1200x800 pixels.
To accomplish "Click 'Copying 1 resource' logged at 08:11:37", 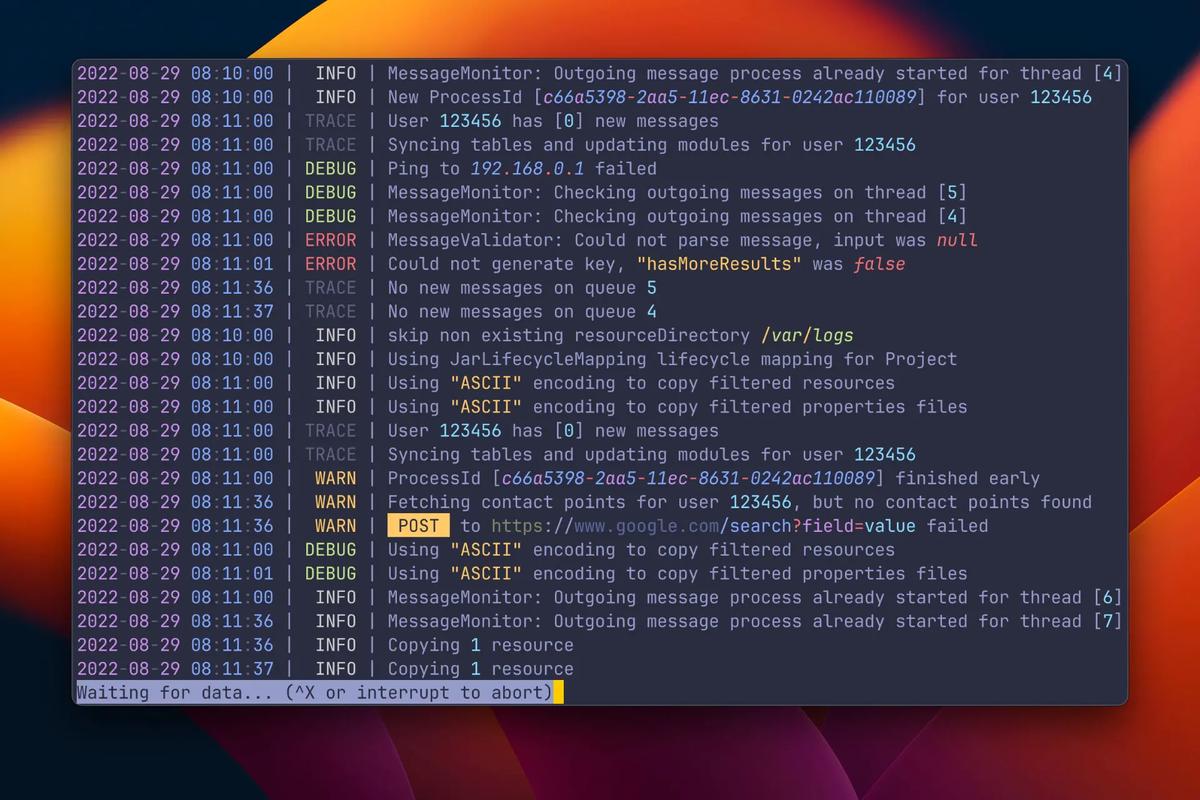I will tap(481, 669).
